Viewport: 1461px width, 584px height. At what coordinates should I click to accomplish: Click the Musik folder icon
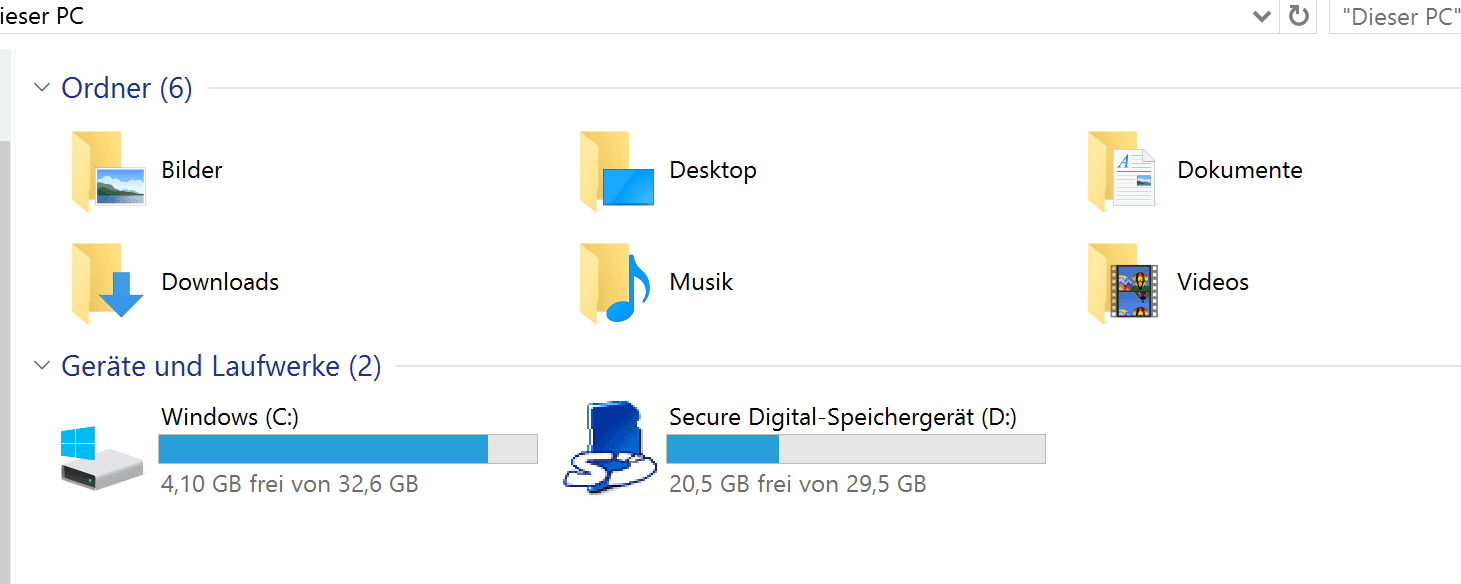(615, 283)
